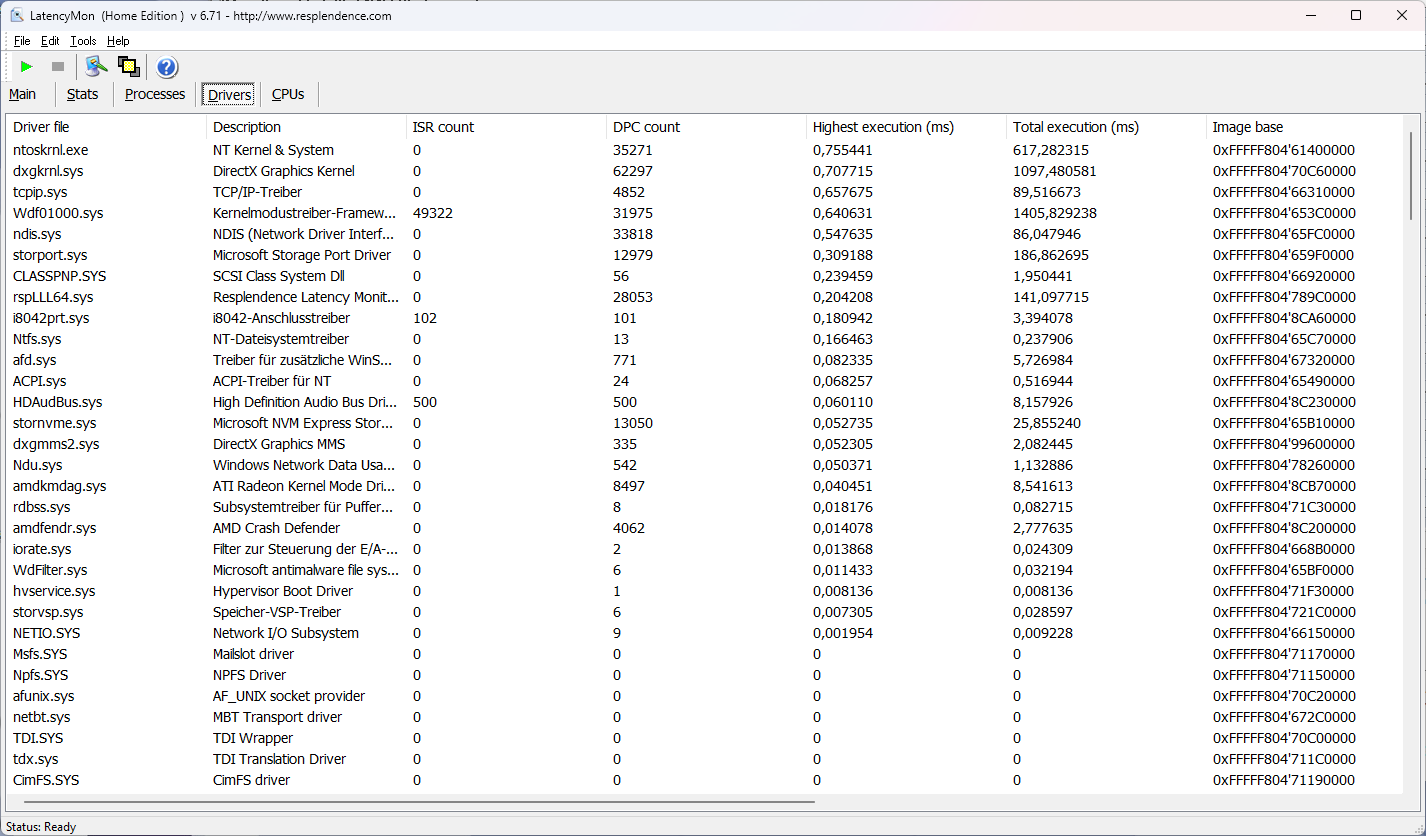Viewport: 1426px width, 836px height.
Task: Select the Drivers tab
Action: coord(229,94)
